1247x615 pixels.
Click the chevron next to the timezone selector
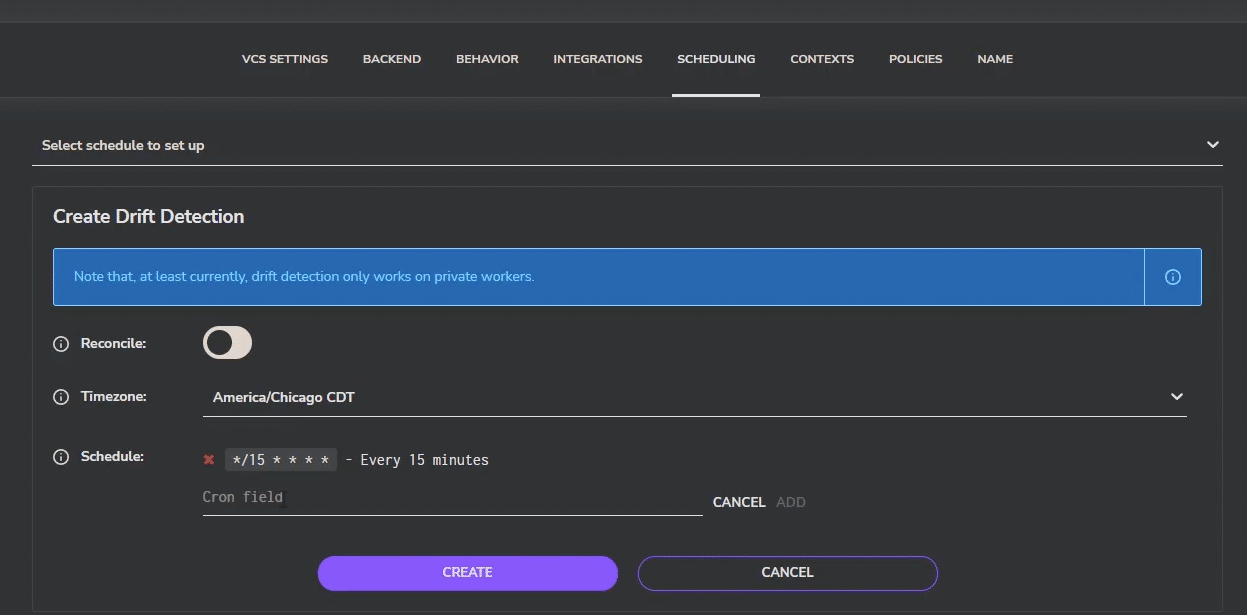click(x=1176, y=396)
